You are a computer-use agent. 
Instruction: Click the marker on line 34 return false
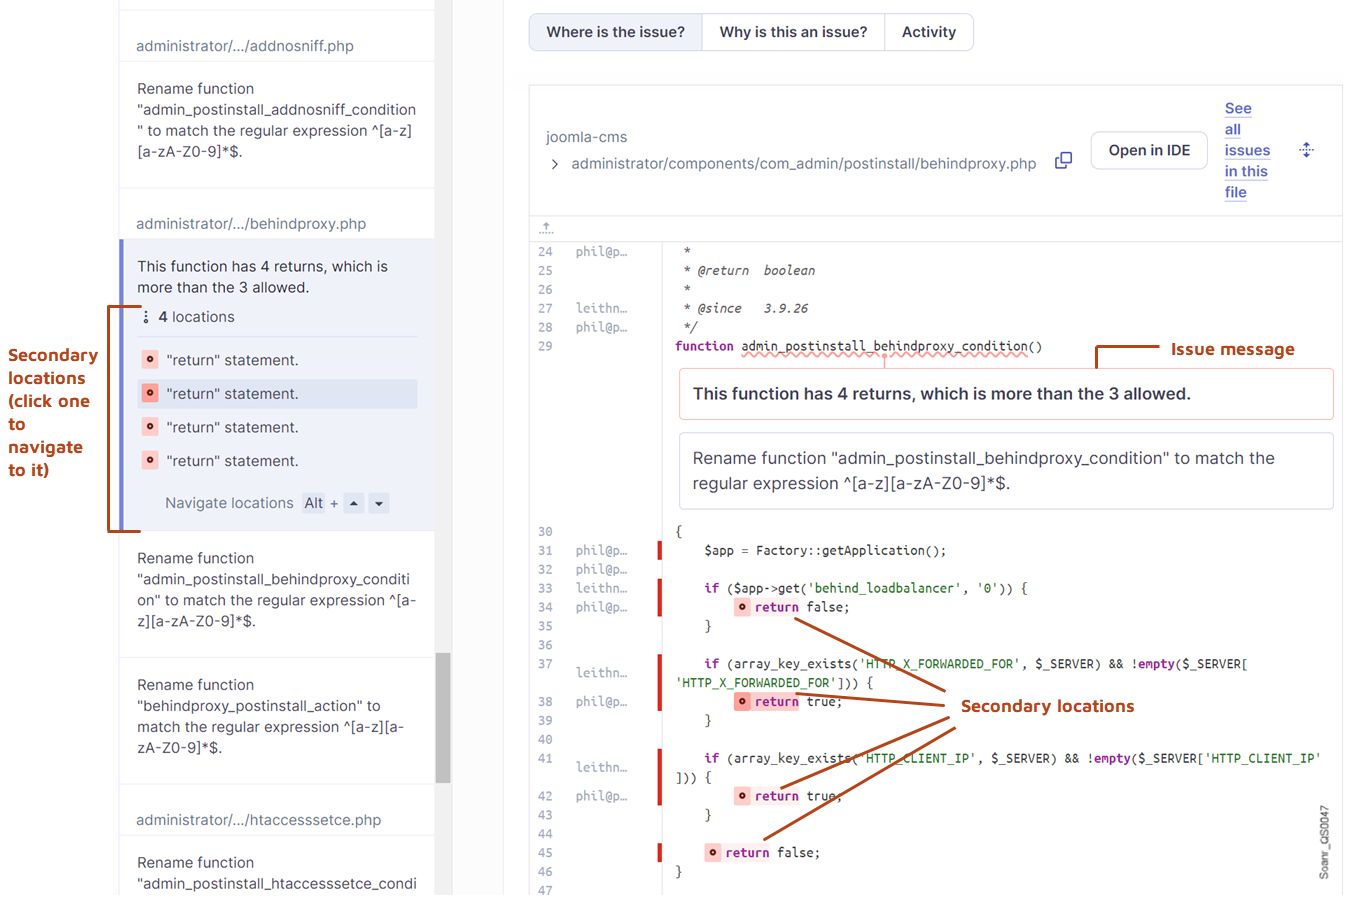tap(742, 607)
